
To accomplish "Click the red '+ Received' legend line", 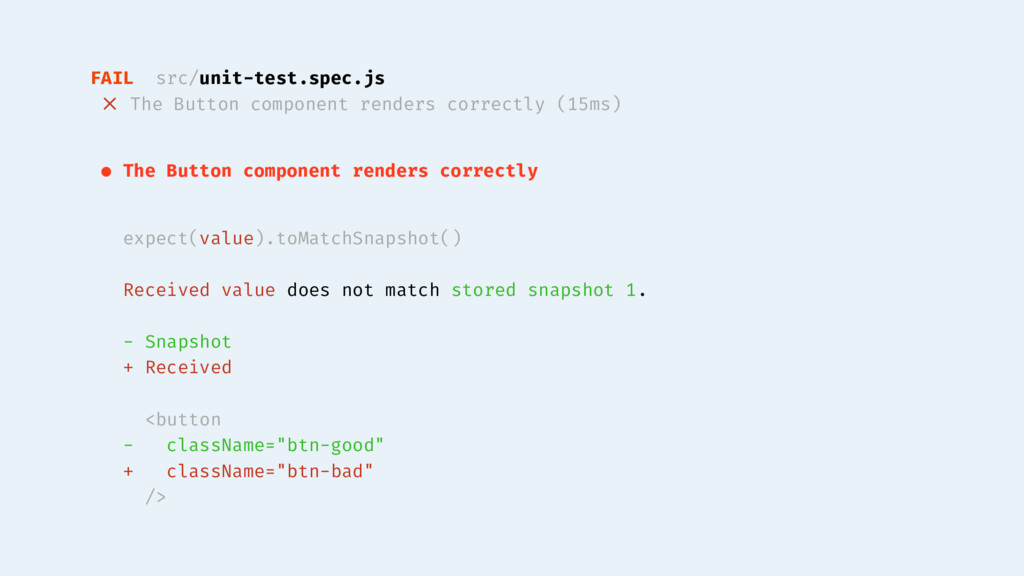I will 178,368.
